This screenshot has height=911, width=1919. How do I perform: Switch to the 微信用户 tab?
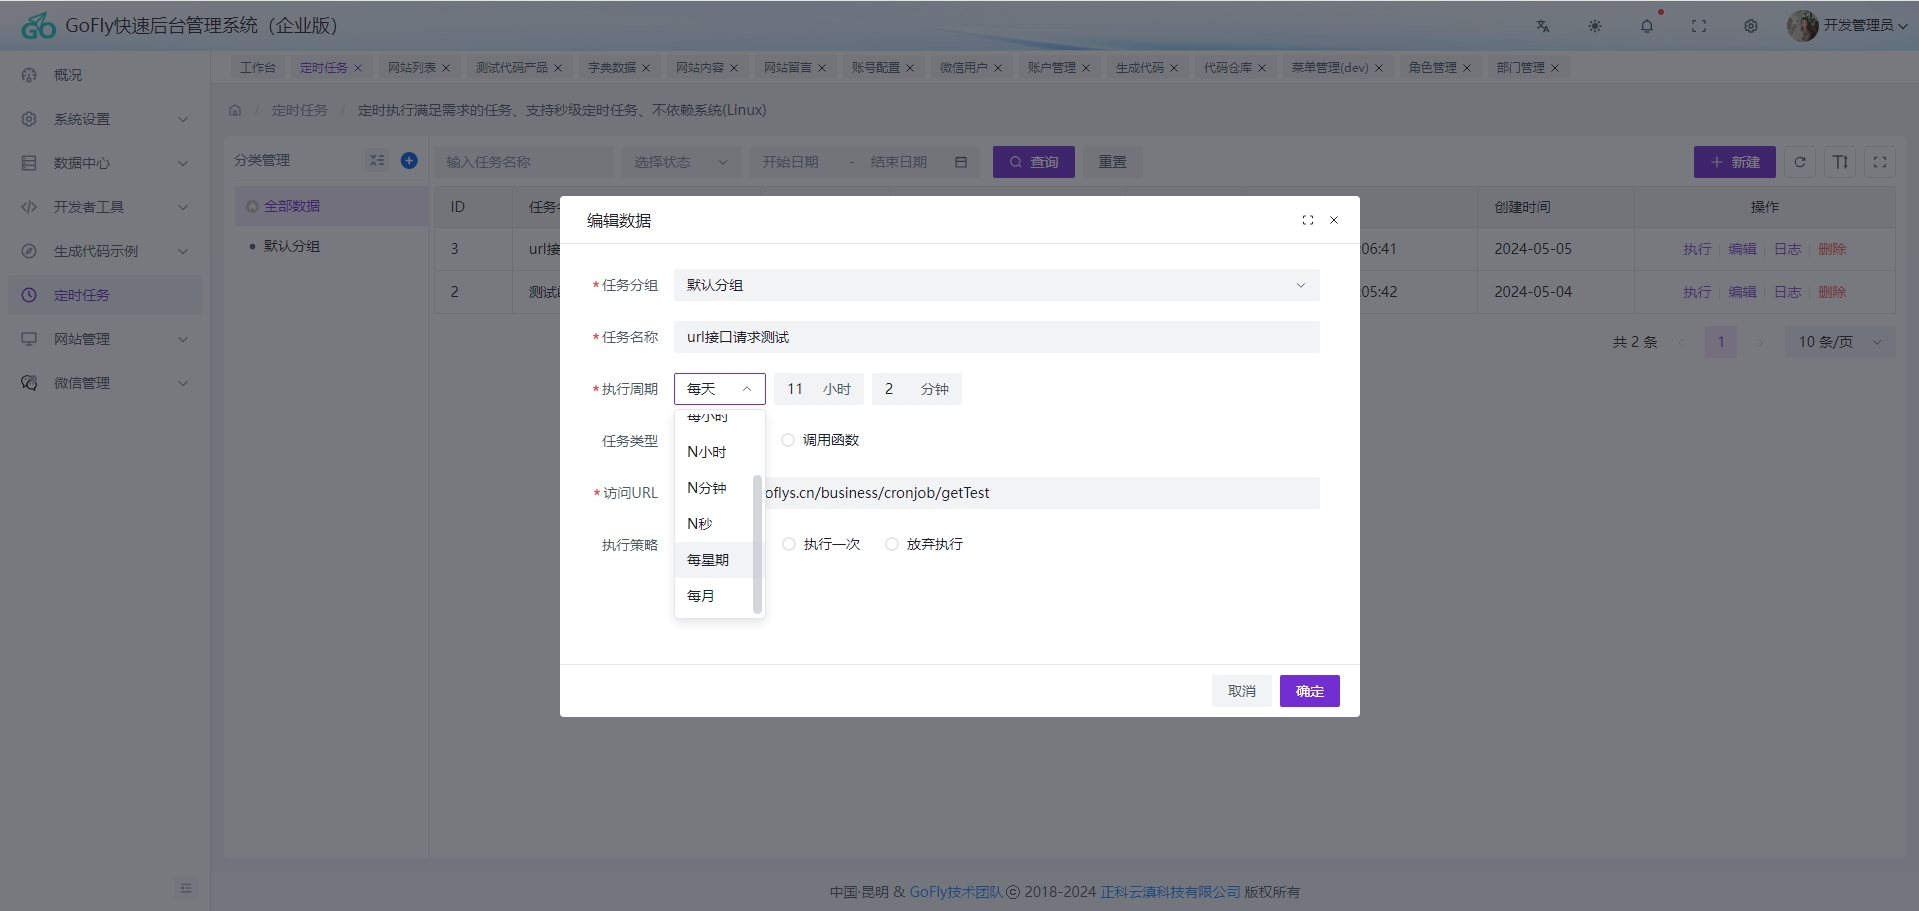pyautogui.click(x=964, y=68)
